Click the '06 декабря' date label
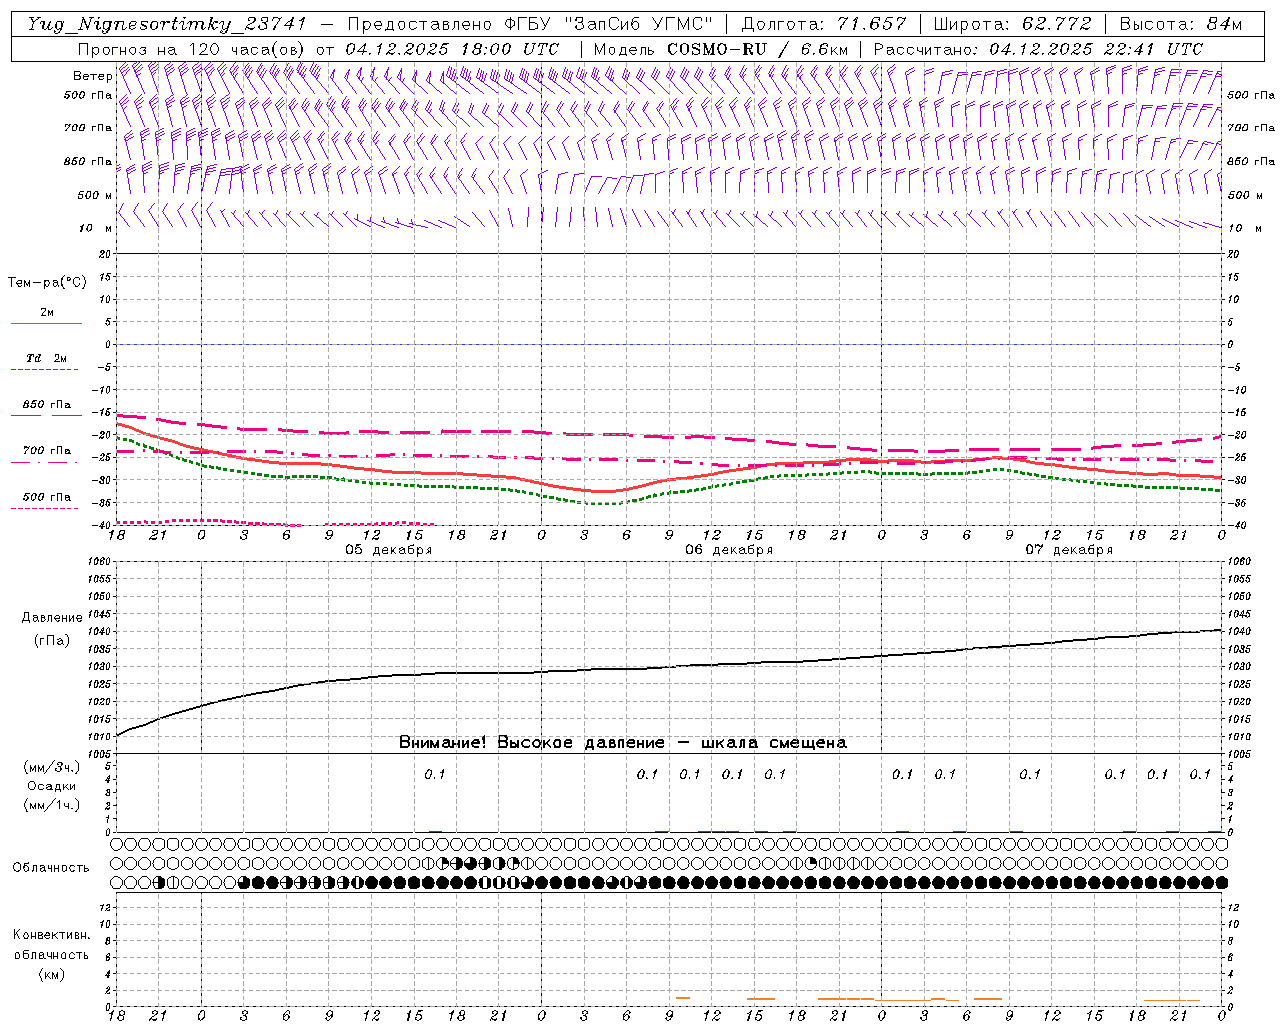This screenshot has width=1280, height=1024. tap(729, 550)
